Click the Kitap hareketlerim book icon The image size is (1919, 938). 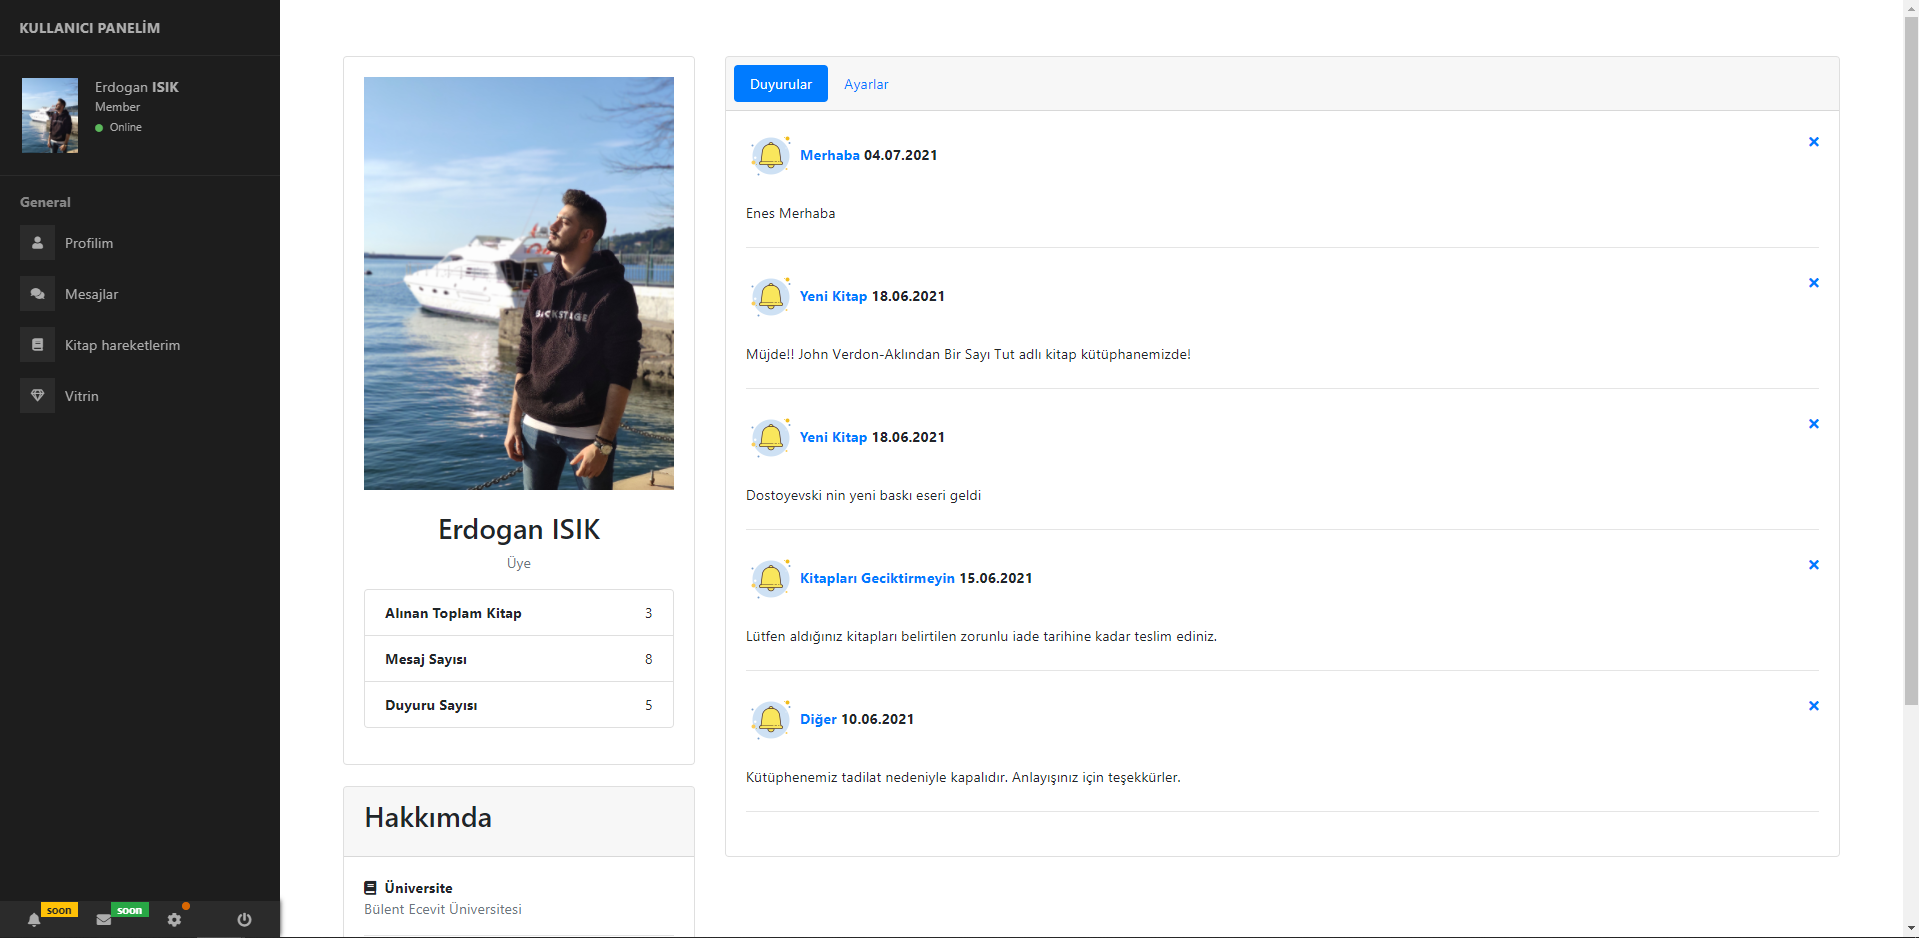tap(37, 344)
